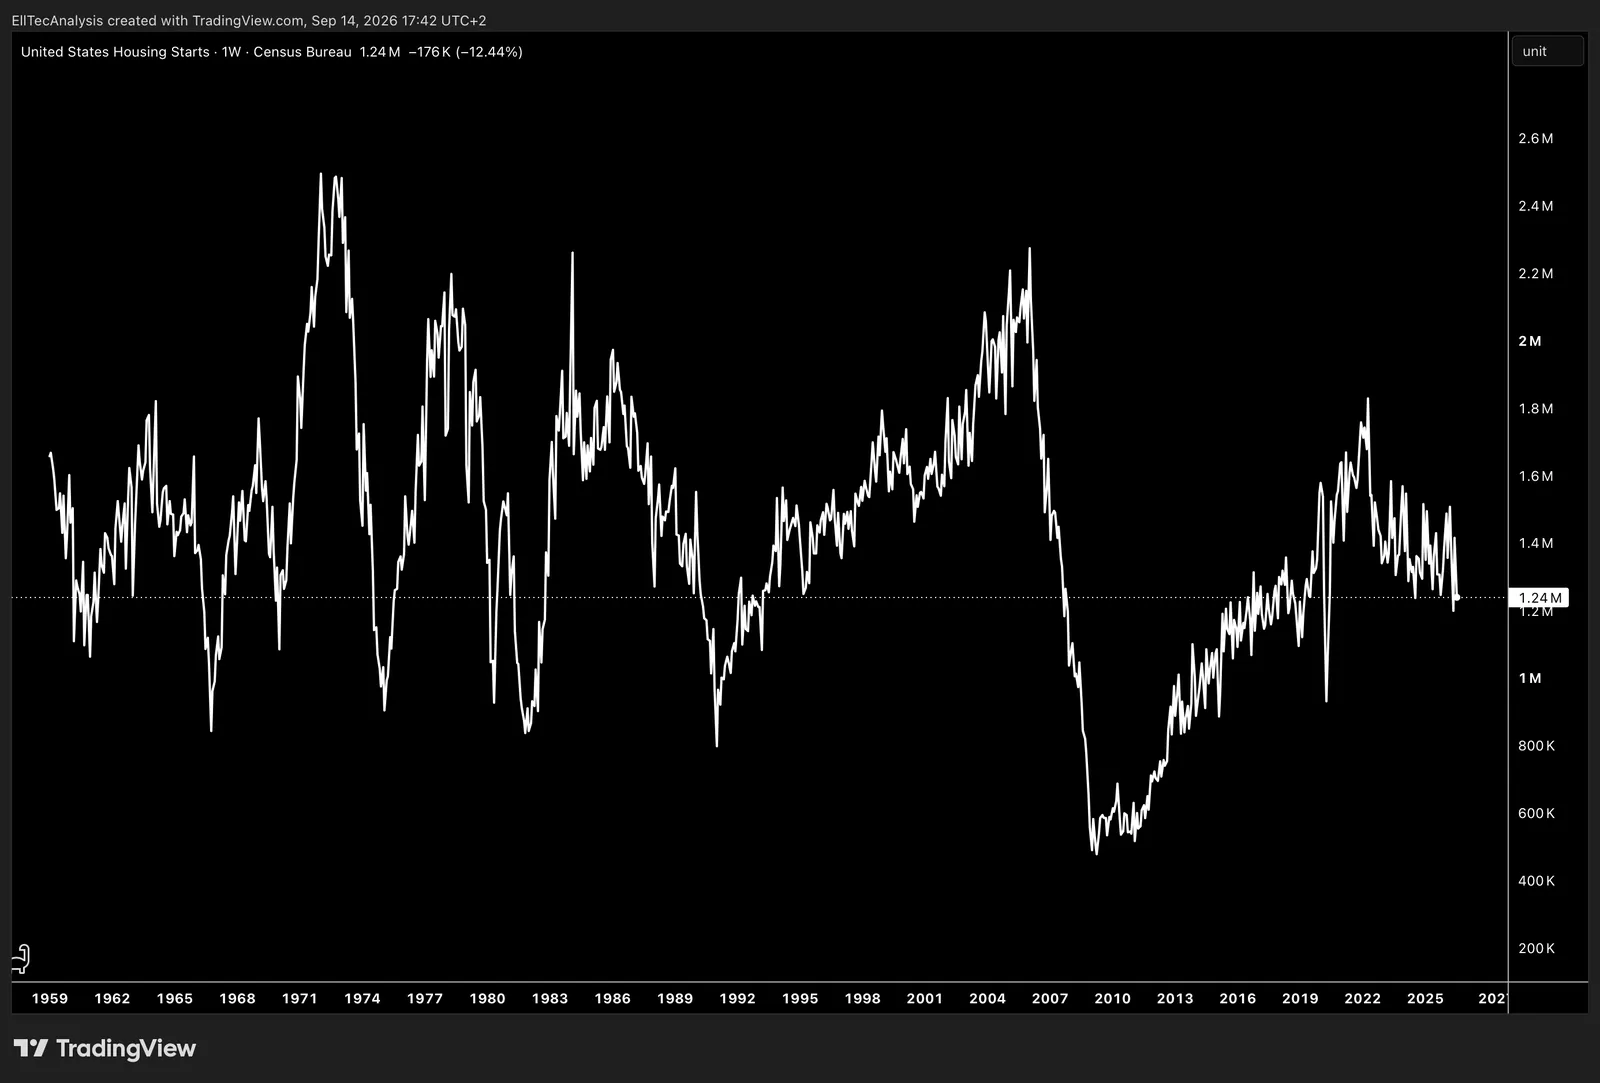This screenshot has width=1600, height=1083.
Task: Click the 1959 label on time axis
Action: (50, 998)
